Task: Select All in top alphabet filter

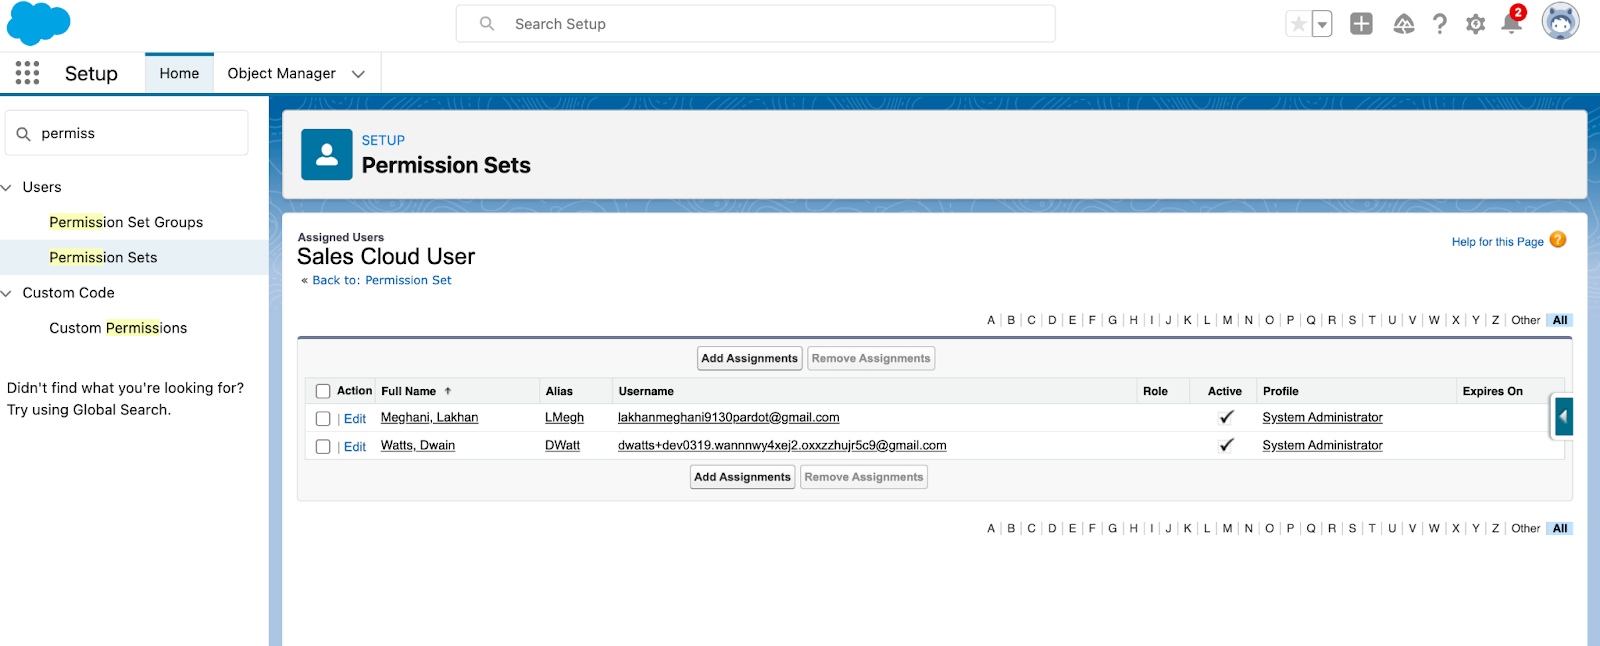Action: (1560, 320)
